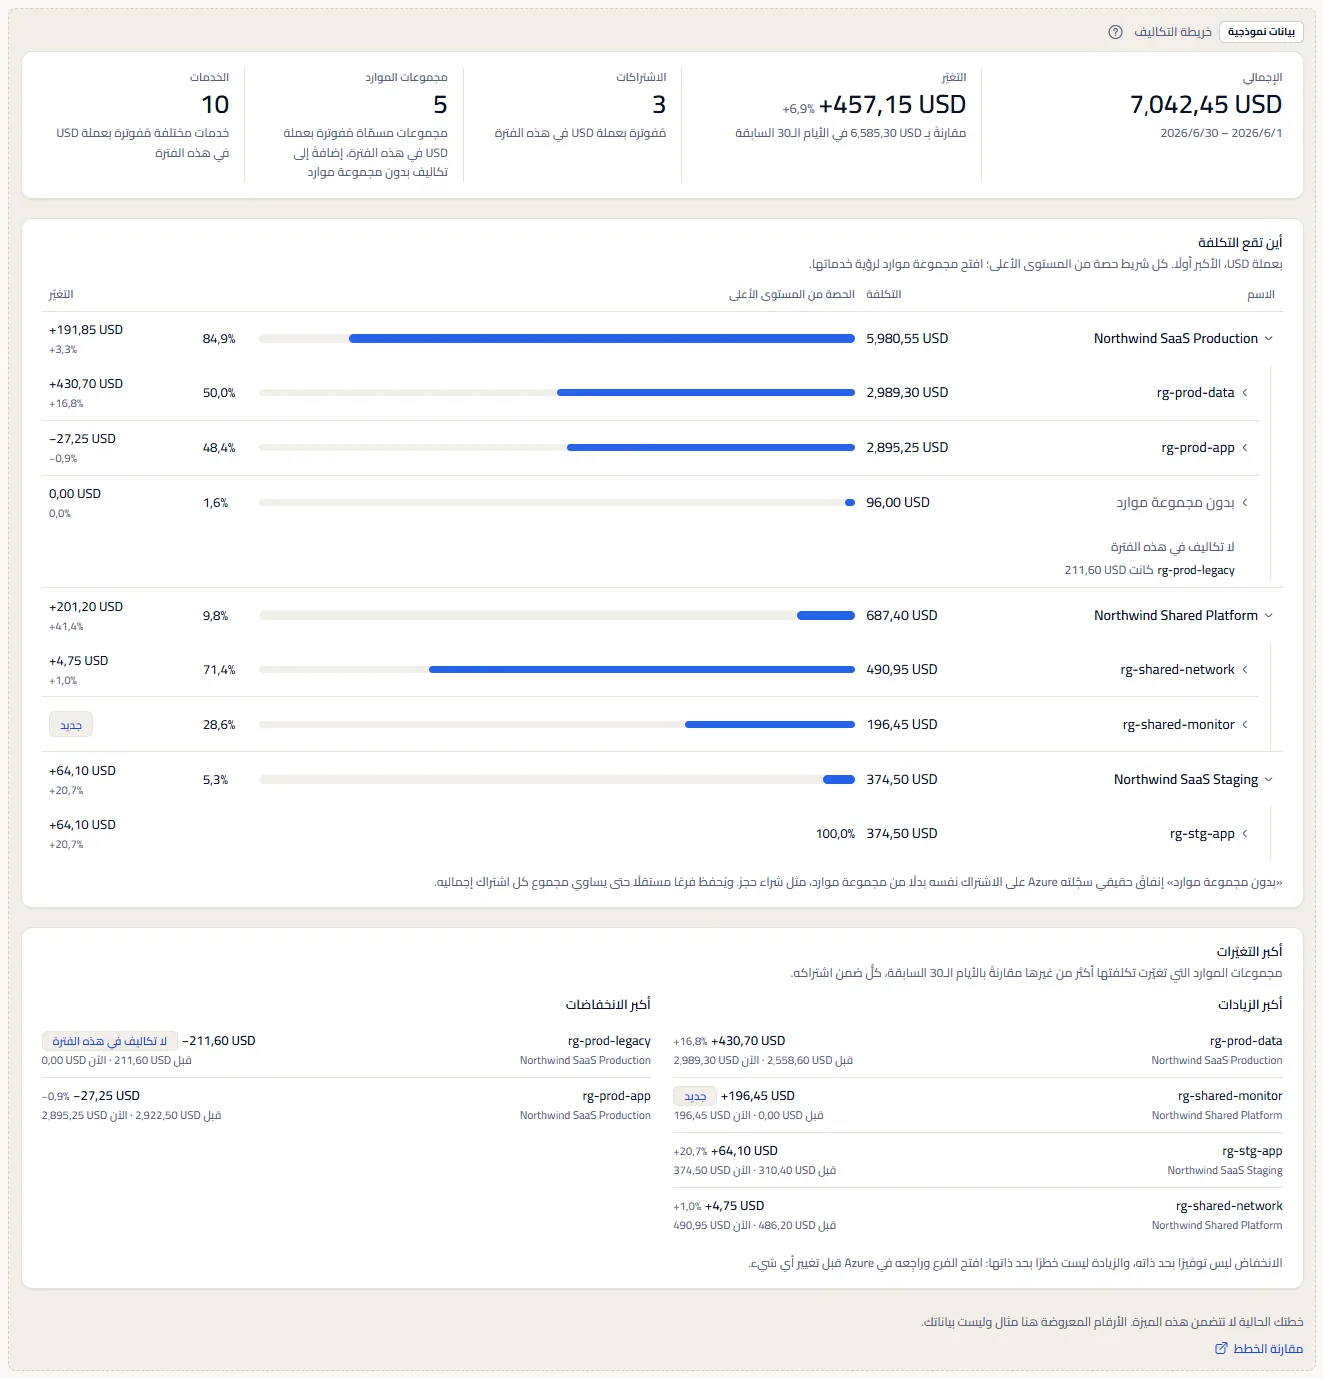Click the الحصة من المستوى الأعلى column header
This screenshot has width=1323, height=1378.
click(x=792, y=295)
